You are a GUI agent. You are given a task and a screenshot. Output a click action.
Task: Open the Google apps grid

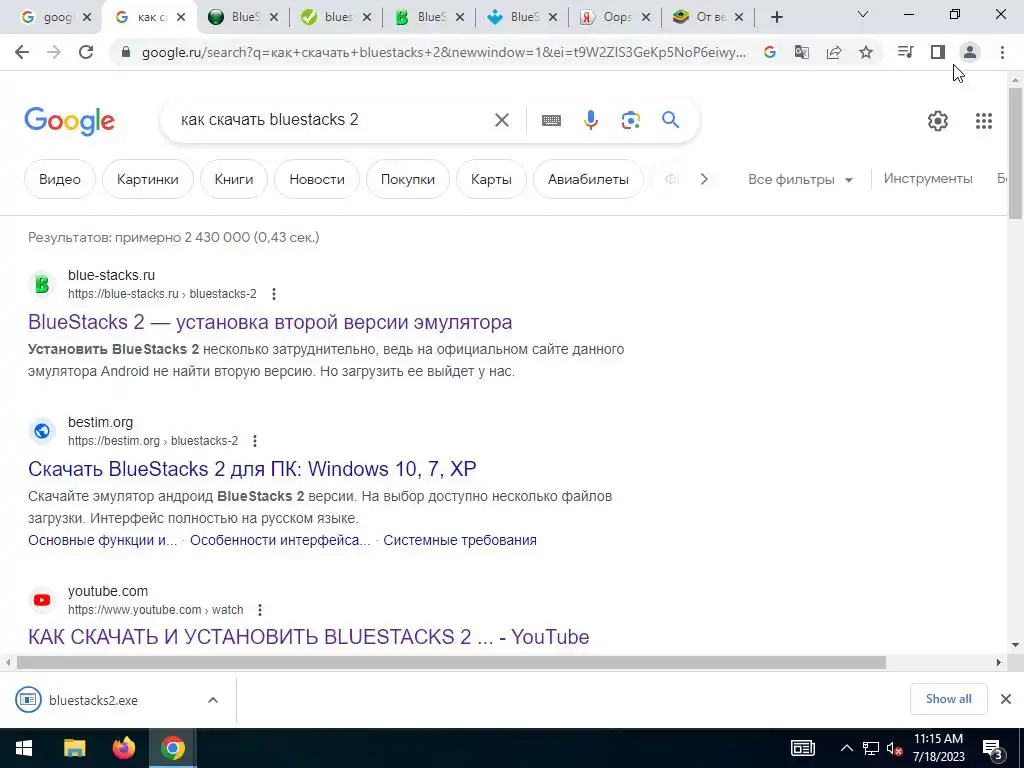click(x=984, y=121)
